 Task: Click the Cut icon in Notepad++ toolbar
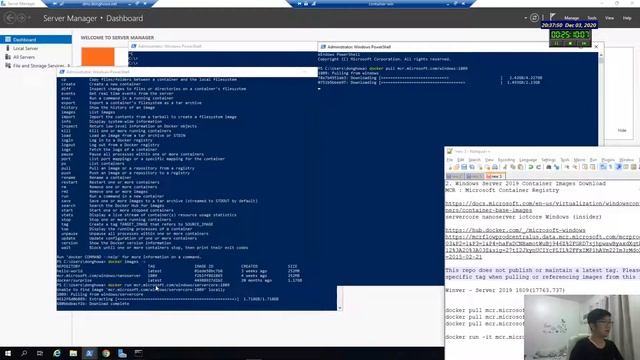pyautogui.click(x=505, y=167)
